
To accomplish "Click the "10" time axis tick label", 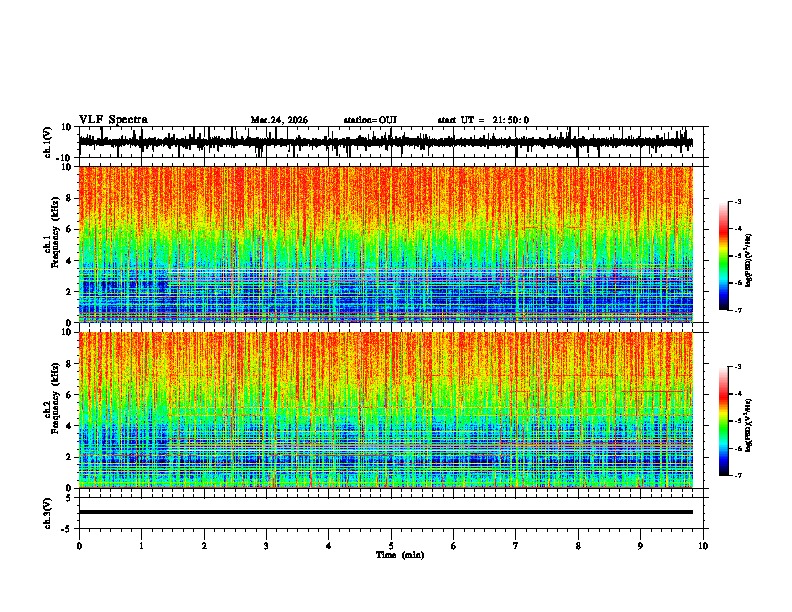I will coord(703,546).
